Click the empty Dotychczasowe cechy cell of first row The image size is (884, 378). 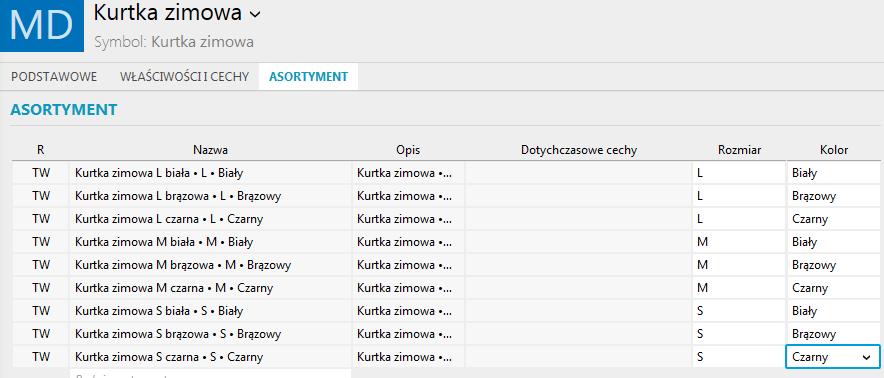[x=578, y=173]
